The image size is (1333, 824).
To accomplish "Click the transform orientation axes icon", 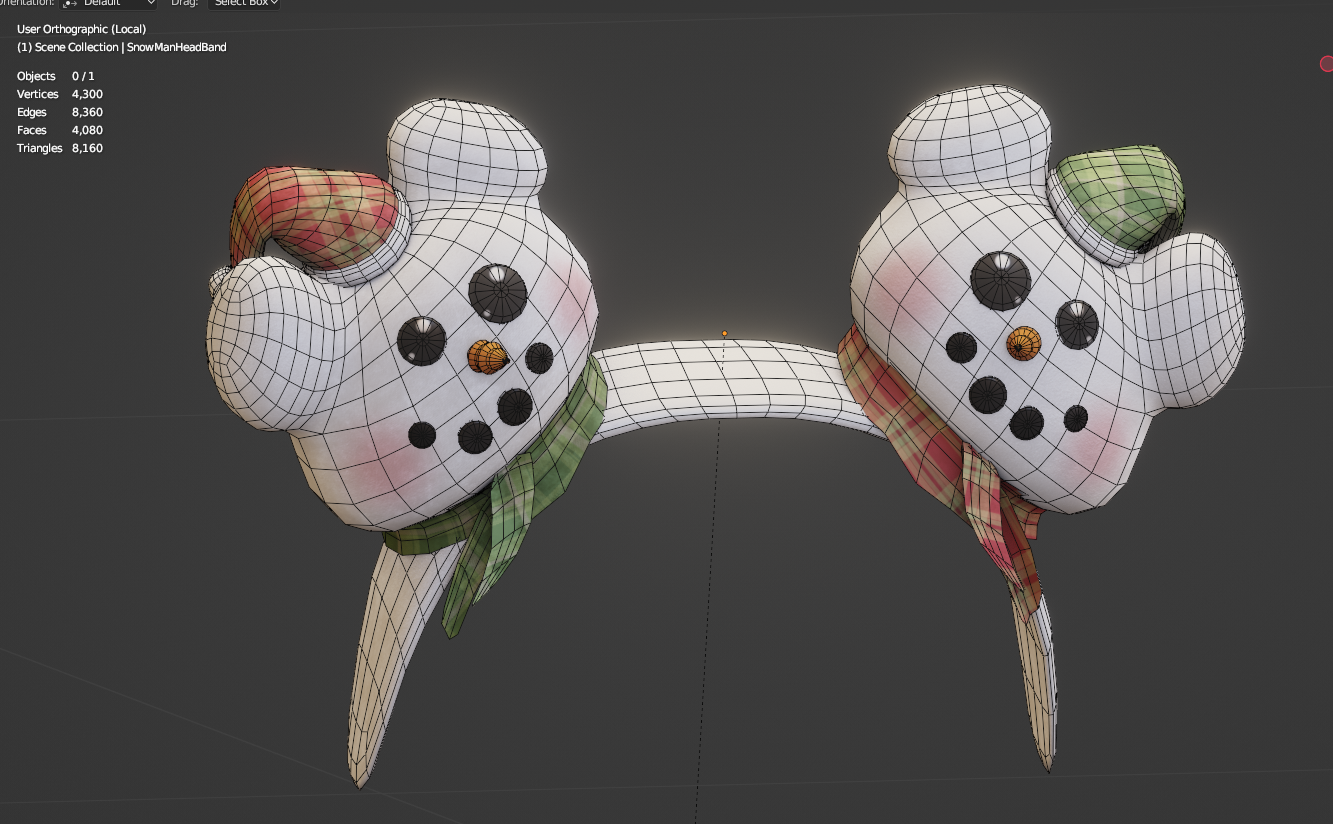I will [x=71, y=3].
